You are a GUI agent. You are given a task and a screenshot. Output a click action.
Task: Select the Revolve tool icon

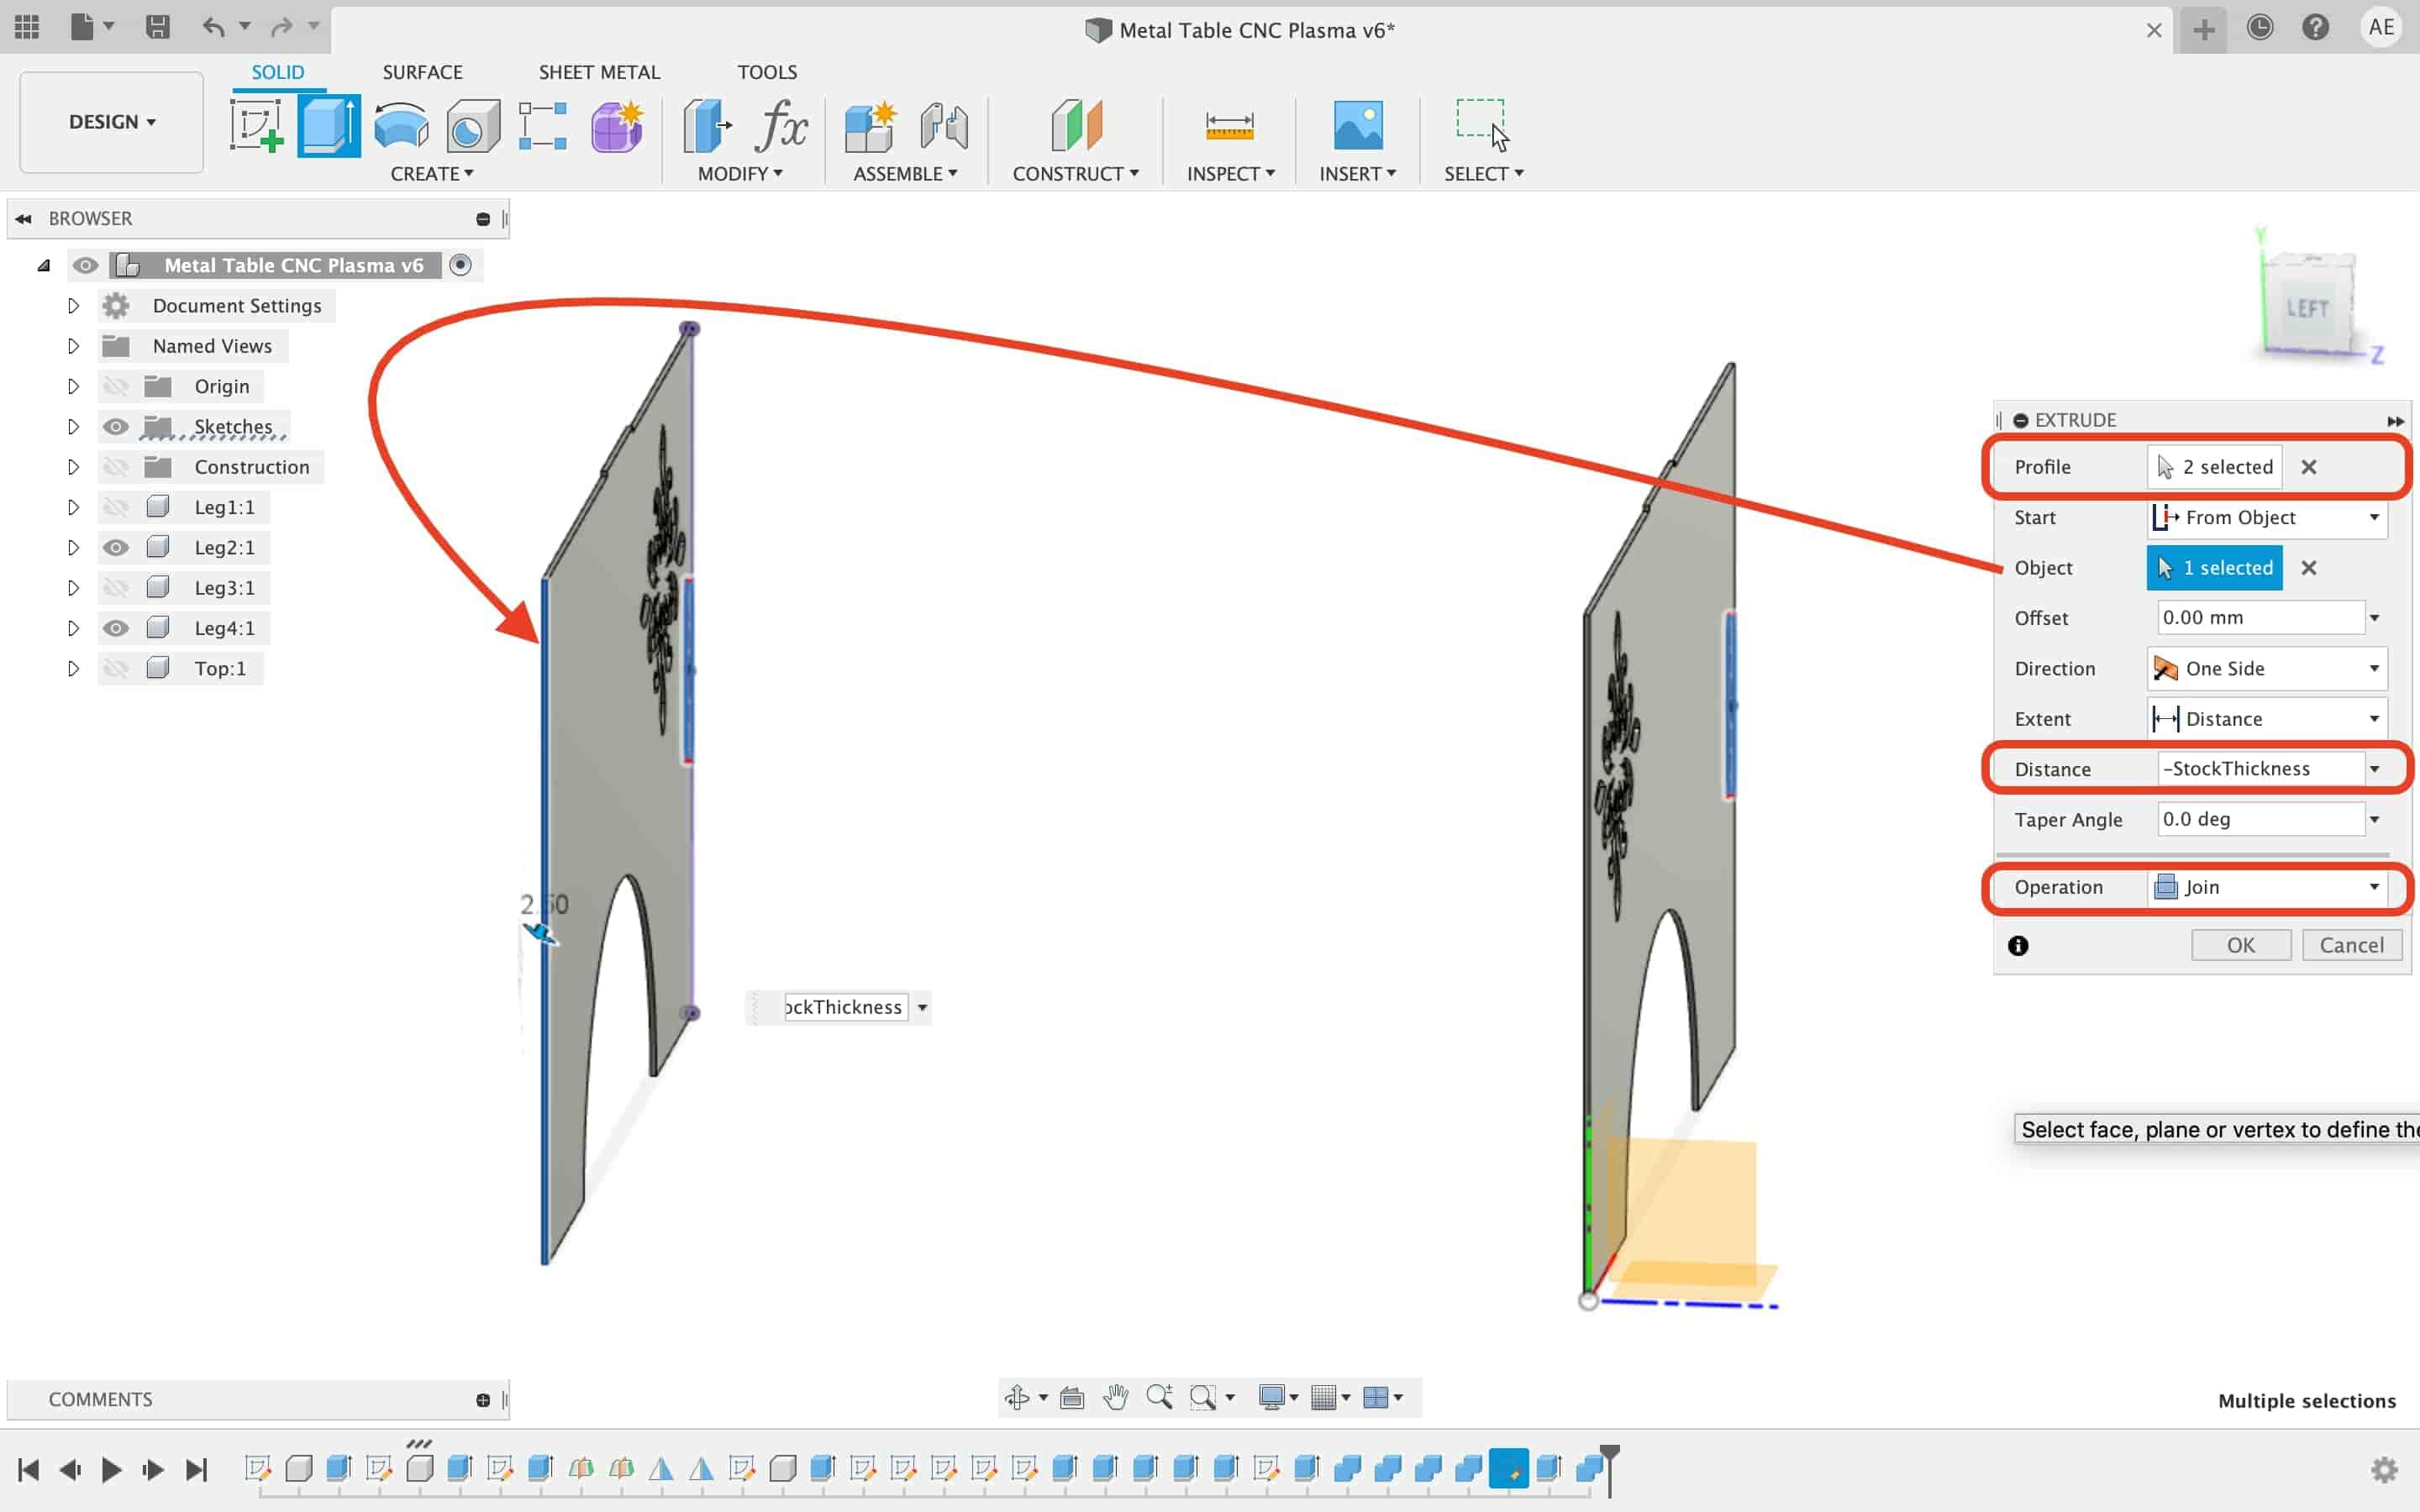[x=401, y=126]
